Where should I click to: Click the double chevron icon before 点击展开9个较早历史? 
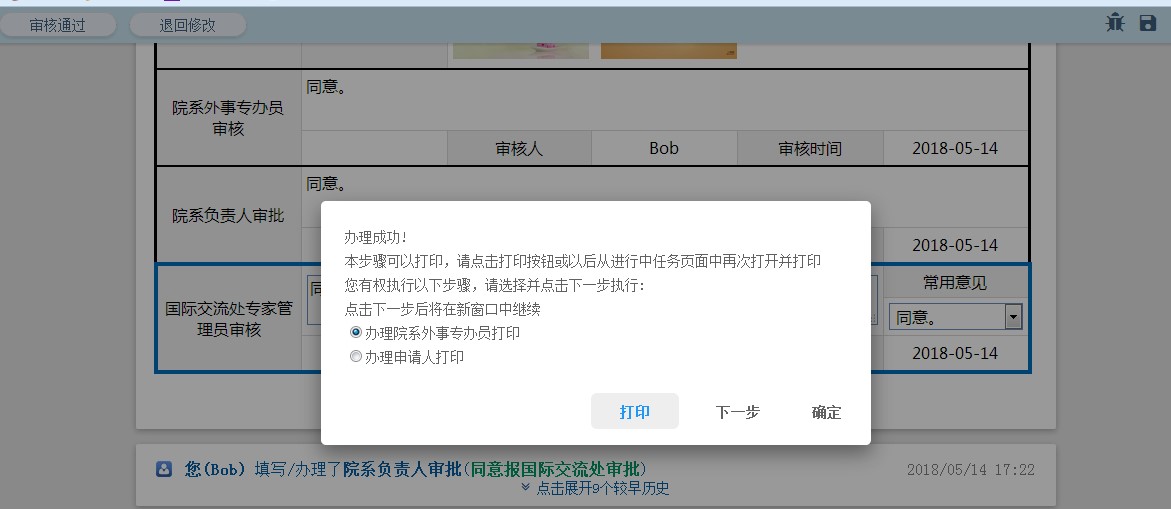(526, 488)
